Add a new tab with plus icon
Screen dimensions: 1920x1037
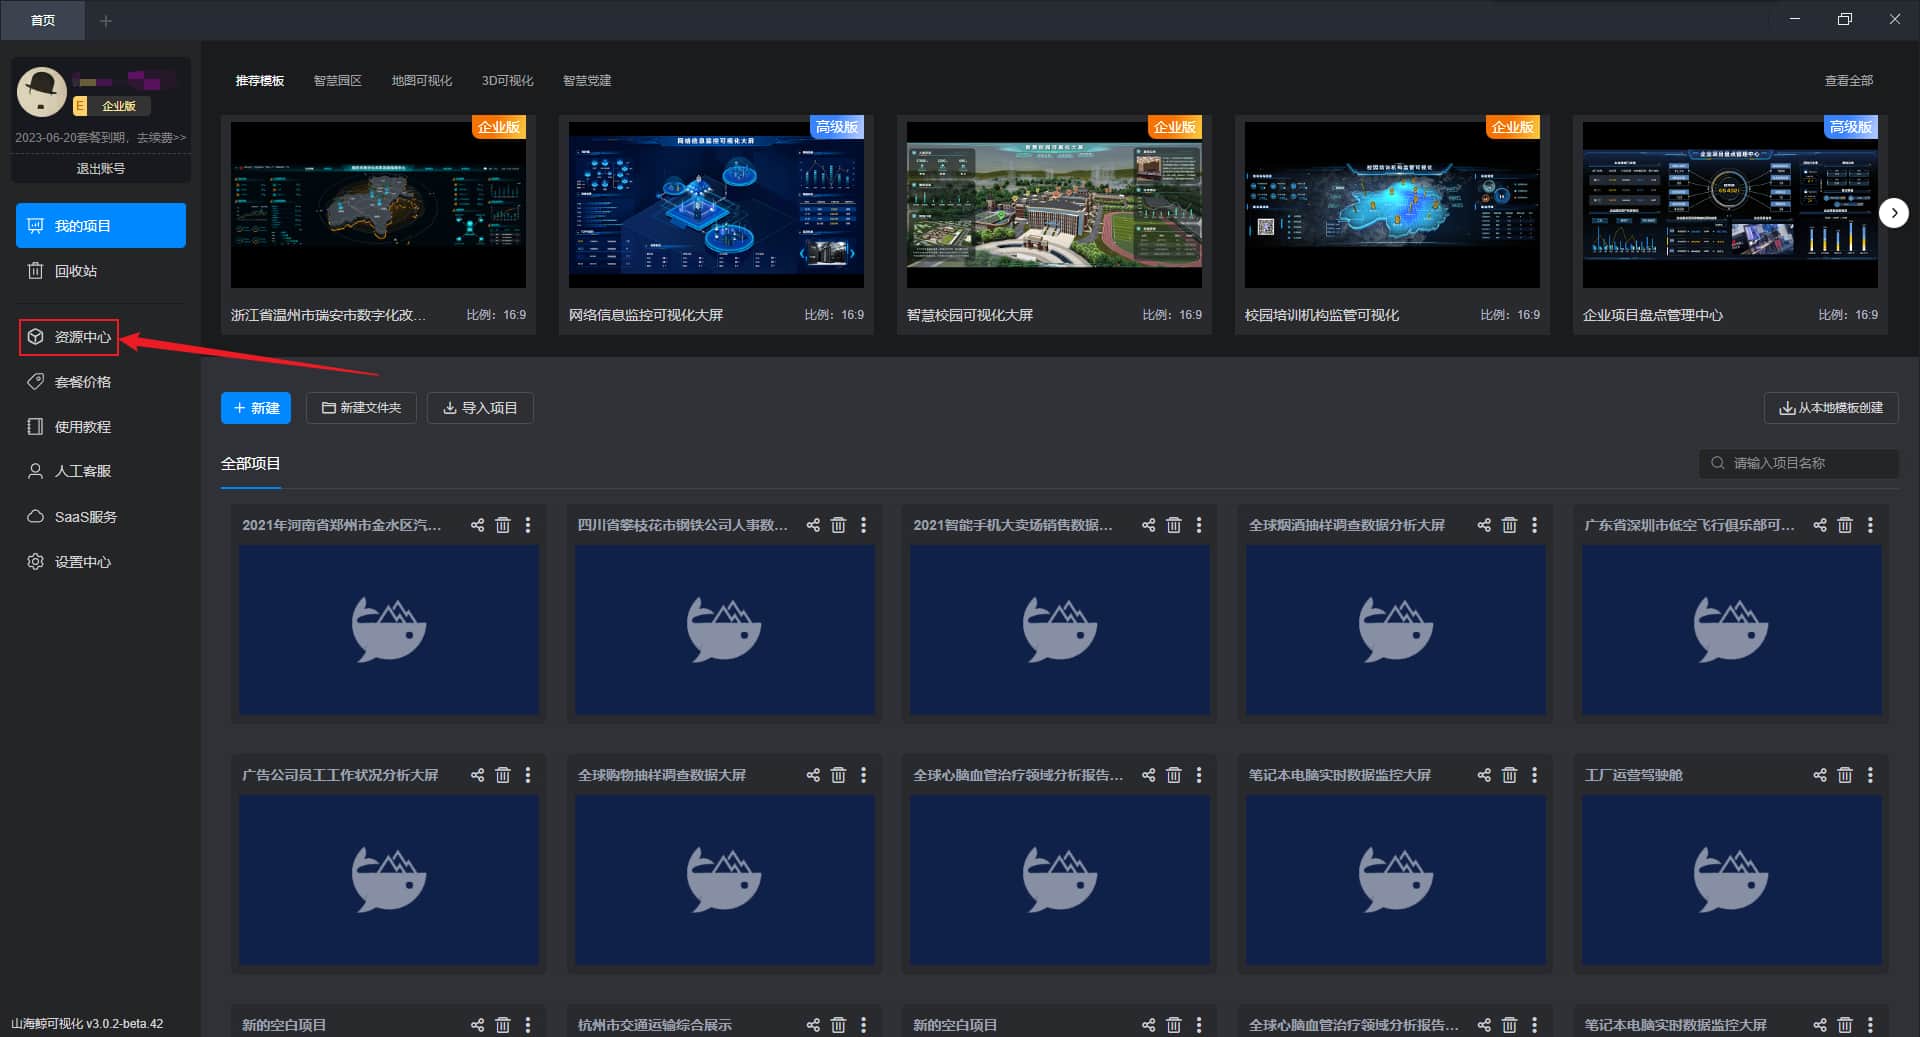pyautogui.click(x=106, y=20)
